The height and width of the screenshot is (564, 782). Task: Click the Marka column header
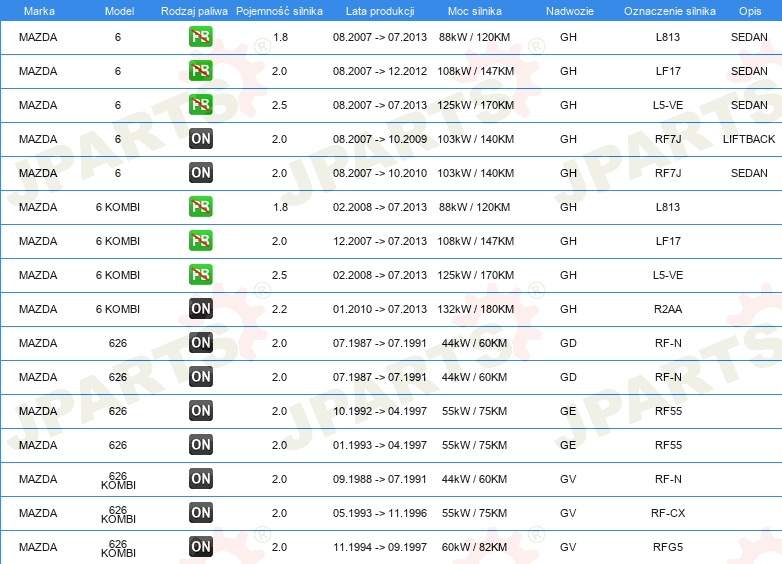(x=39, y=11)
